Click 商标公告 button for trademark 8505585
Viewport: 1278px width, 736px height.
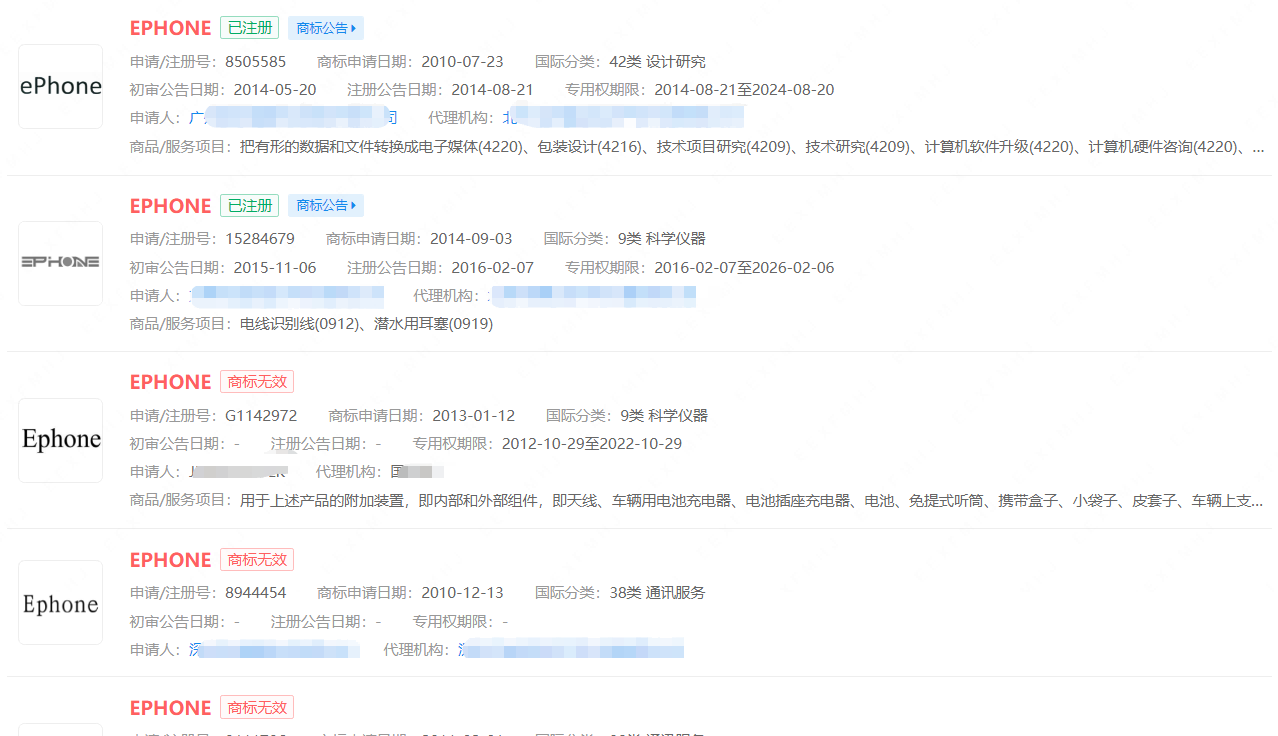point(326,28)
